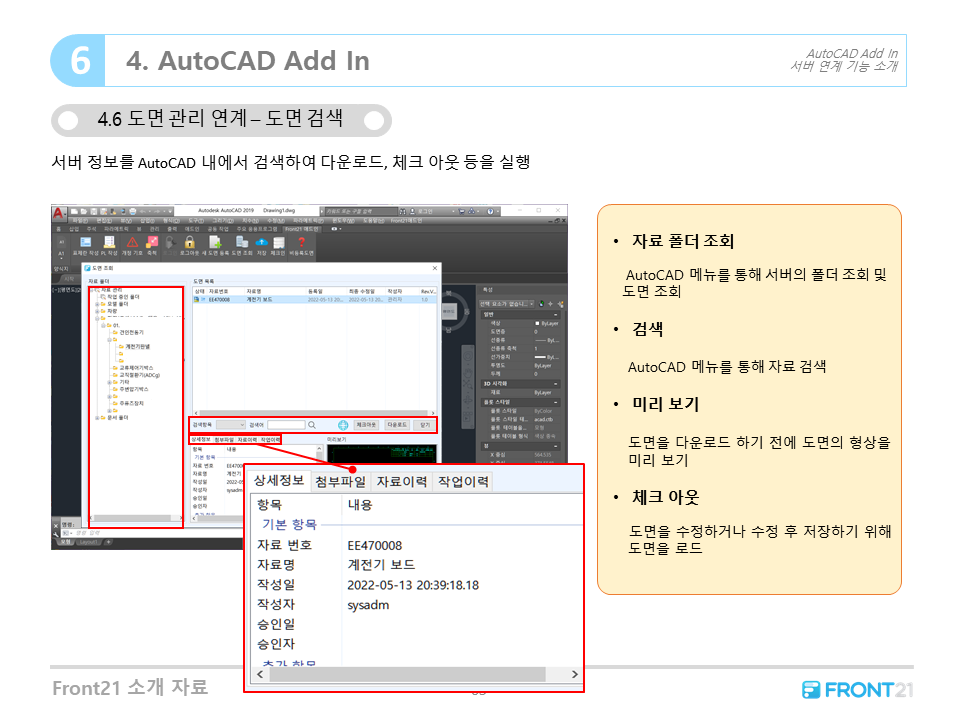
Task: Select the 계전기판넬 folder in tree
Action: click(x=137, y=347)
